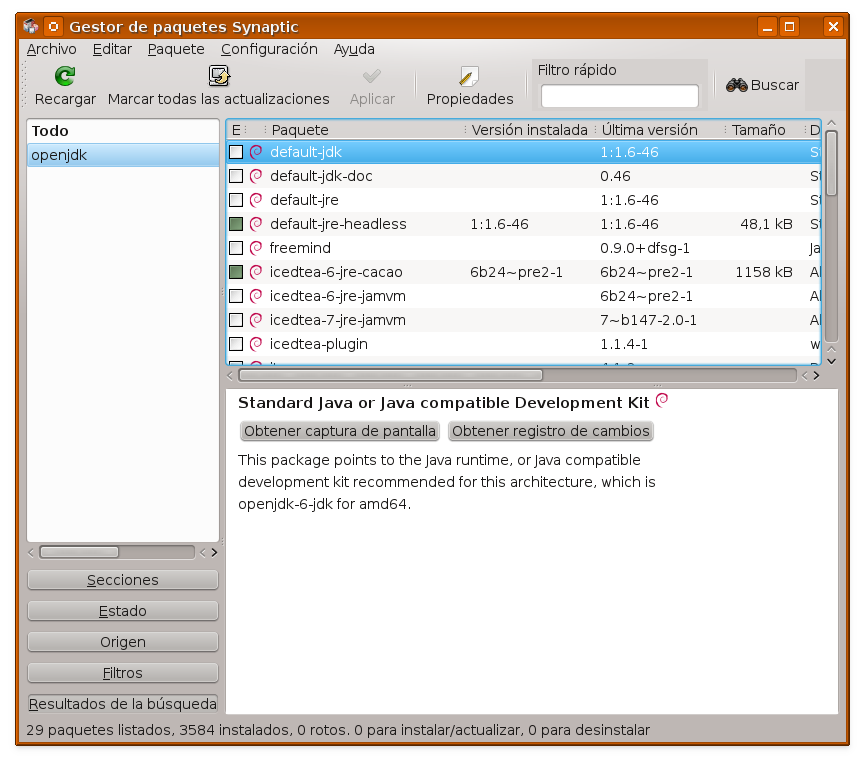Viewport: 865px width, 764px height.
Task: Click Debian swirl icon beside icedtea-plugin
Action: [256, 344]
